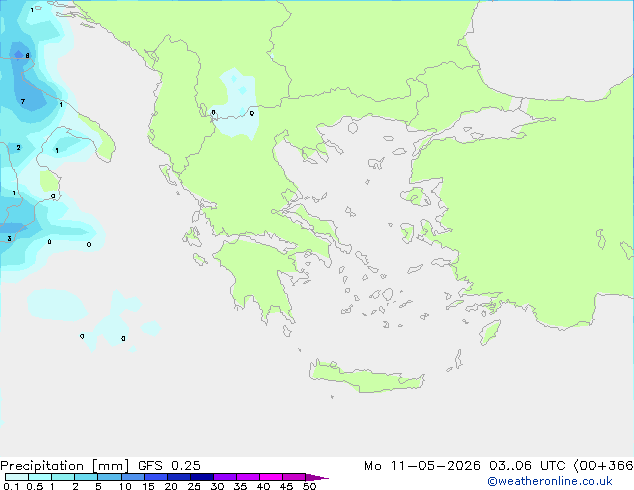The image size is (634, 490).
Task: Click the legend label '5'
Action: pyautogui.click(x=98, y=486)
